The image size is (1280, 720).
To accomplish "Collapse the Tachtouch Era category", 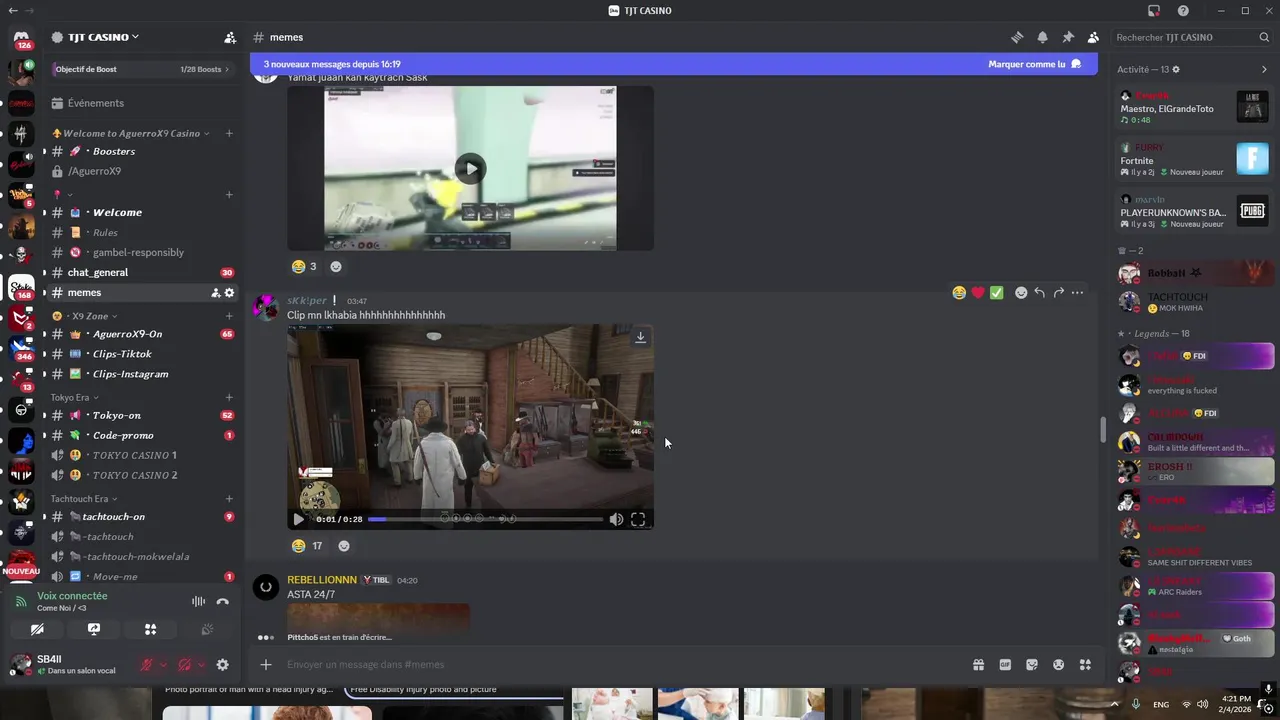I will click(85, 498).
